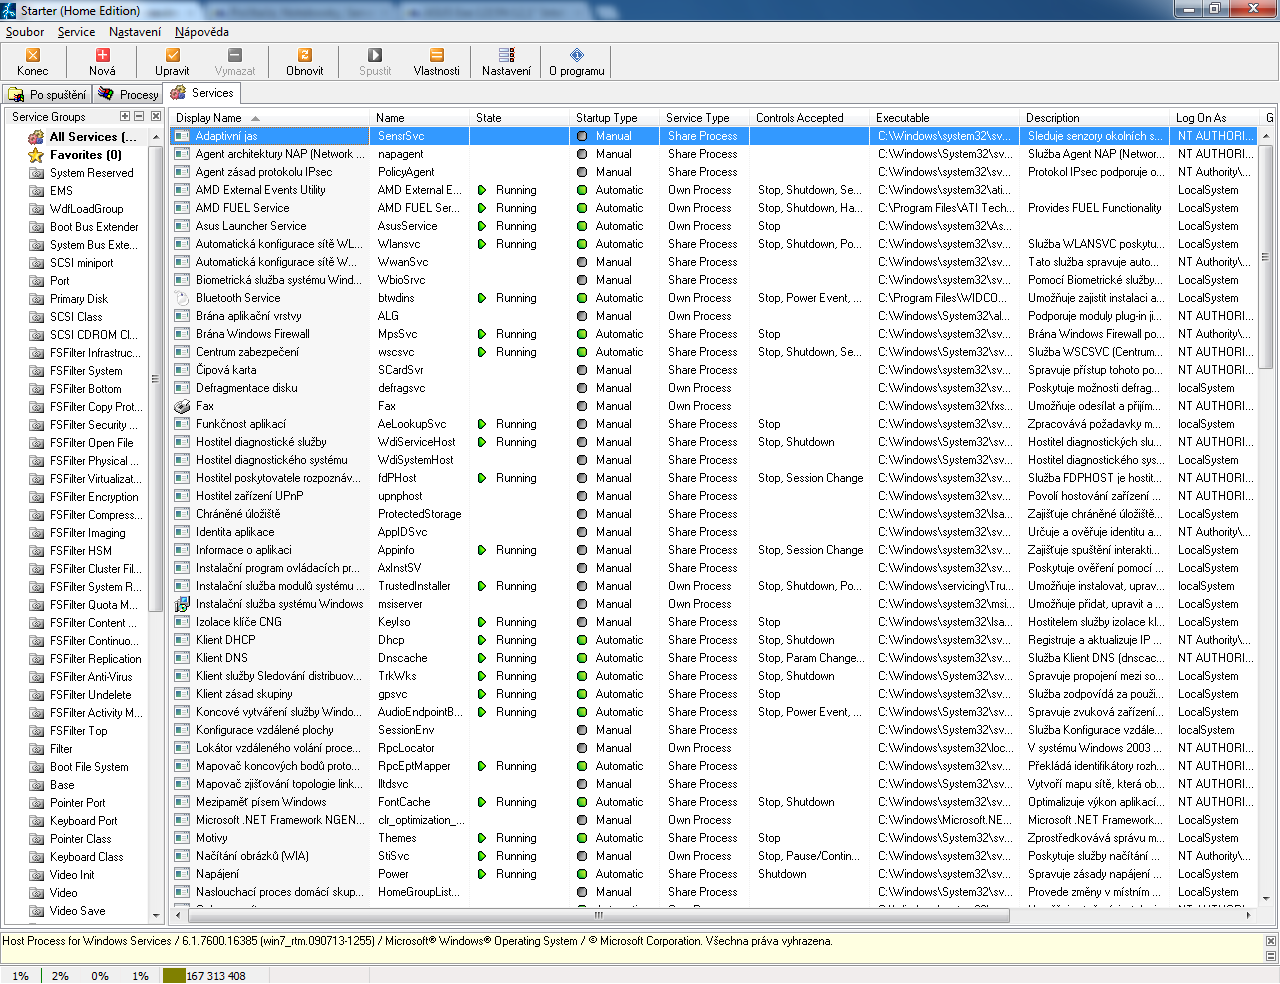
Task: Switch to the Procesy tab
Action: tap(129, 94)
